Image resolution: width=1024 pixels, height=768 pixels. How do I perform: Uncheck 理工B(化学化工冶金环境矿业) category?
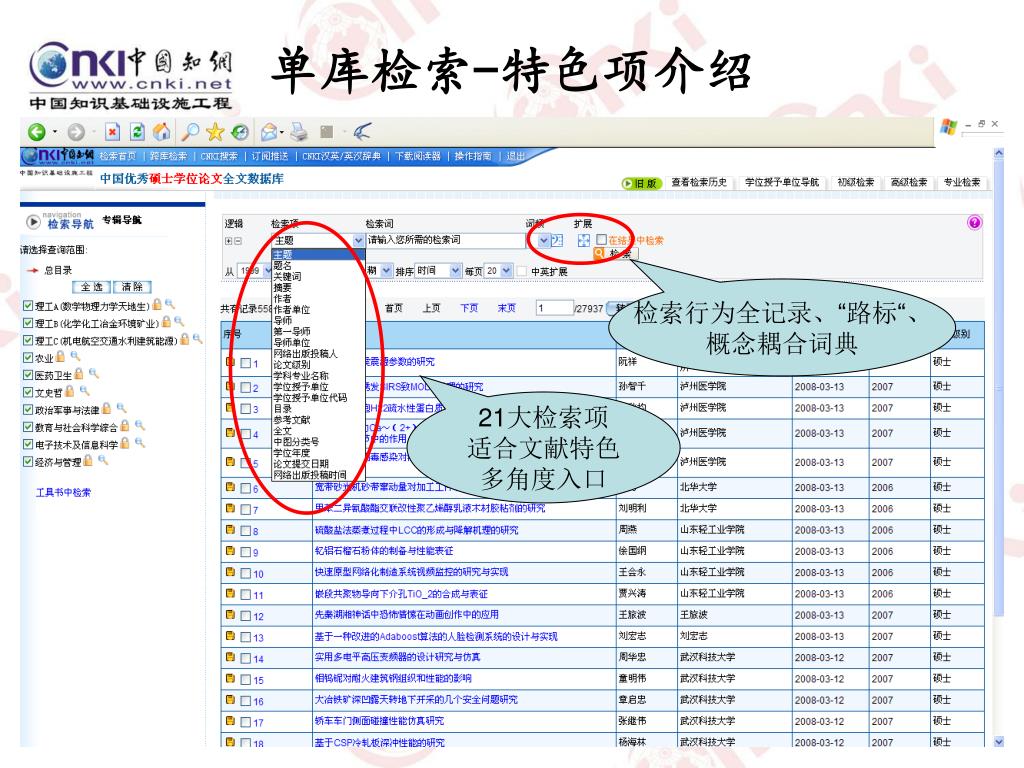28,323
